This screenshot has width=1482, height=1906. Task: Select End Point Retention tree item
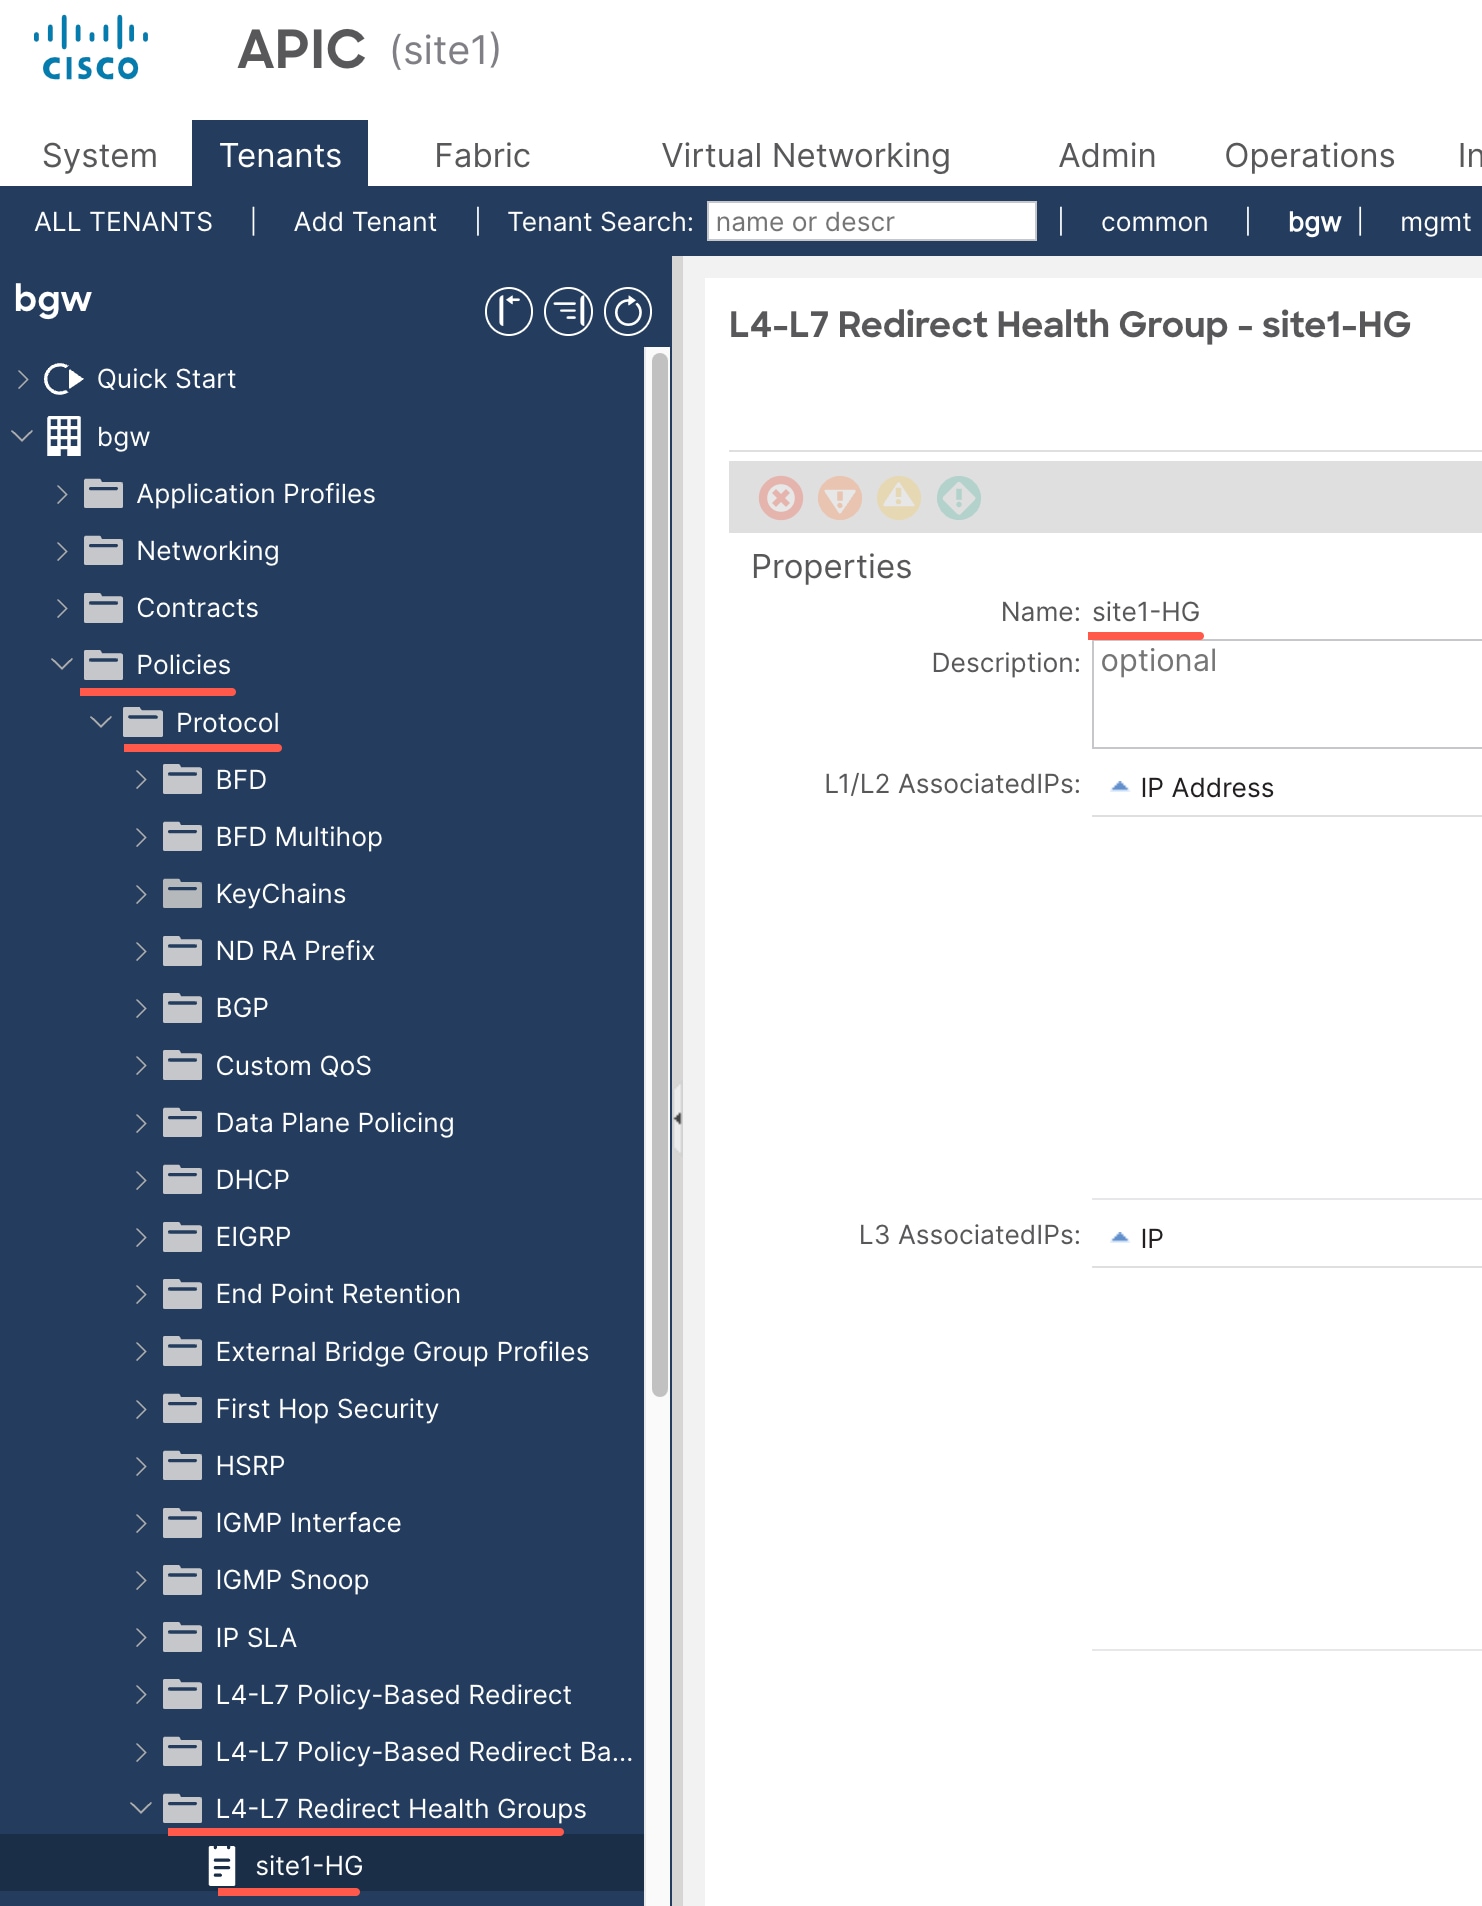point(338,1294)
